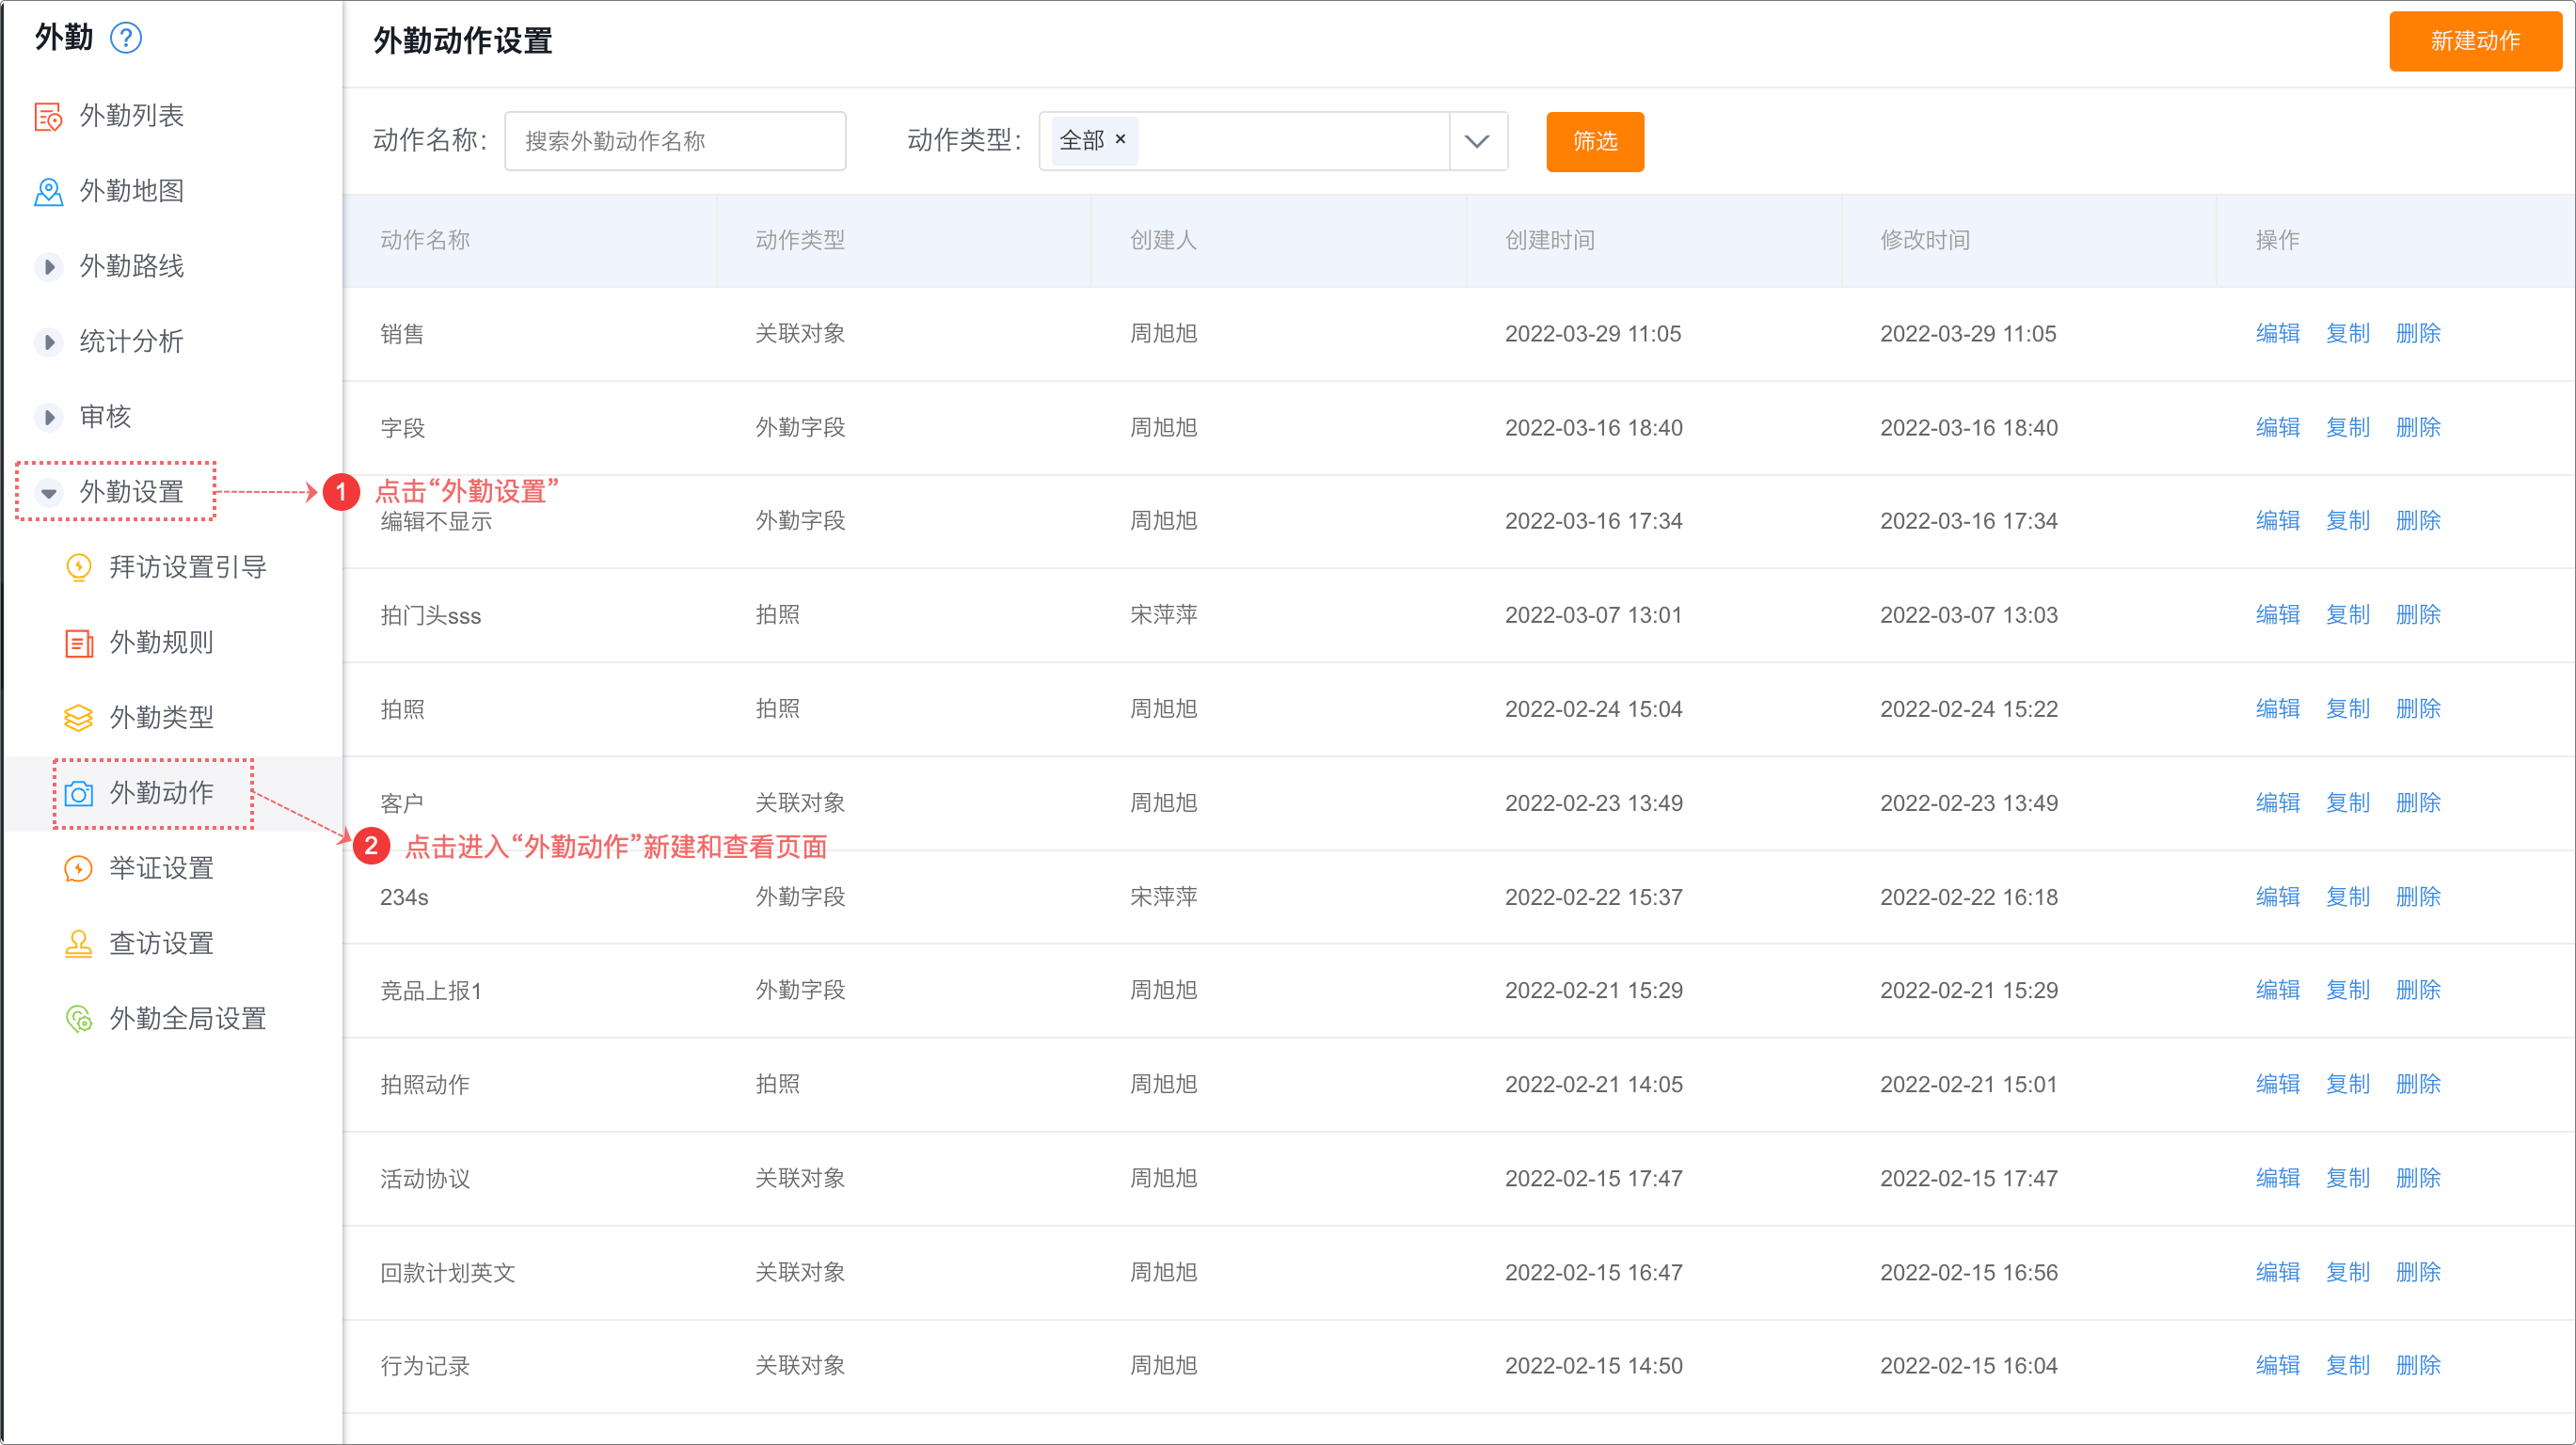Expand the 外勤路线 menu arrow
2576x1445 pixels.
(48, 266)
